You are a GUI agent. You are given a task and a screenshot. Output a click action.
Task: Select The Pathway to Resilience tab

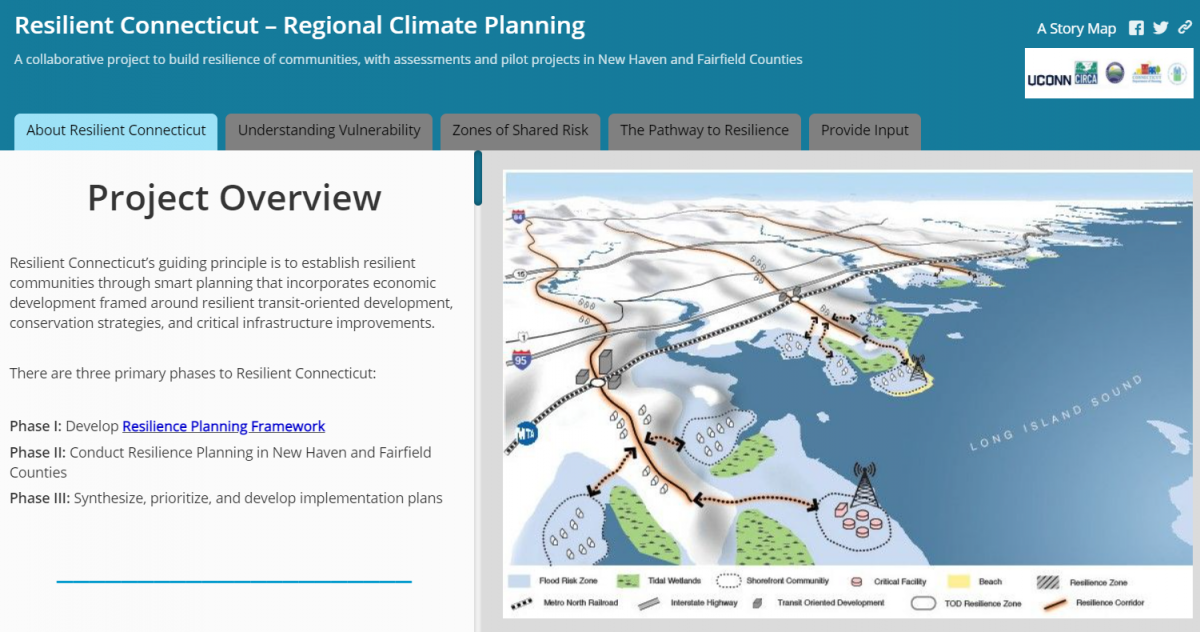704,131
